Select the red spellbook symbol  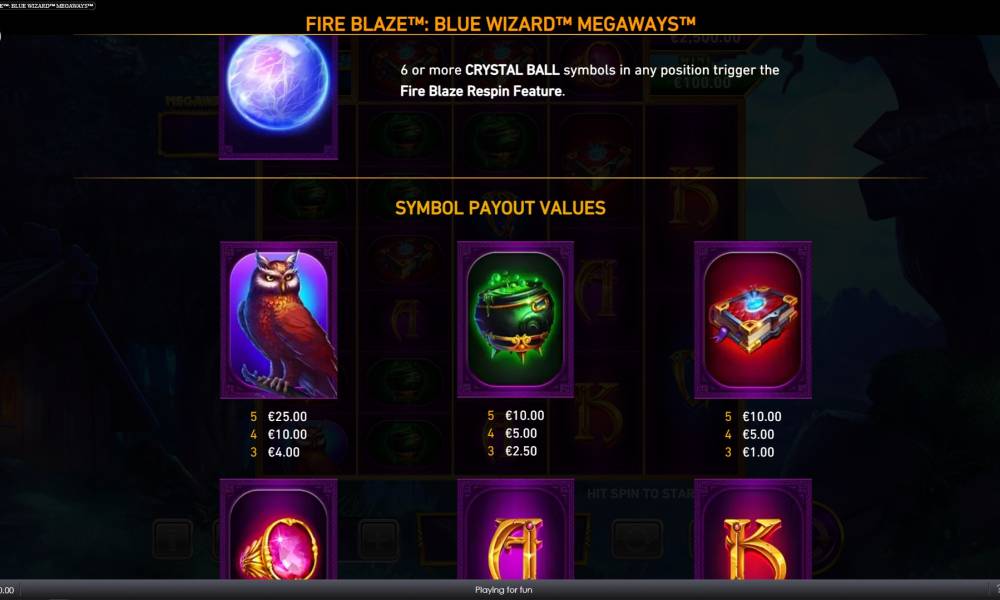coord(753,319)
